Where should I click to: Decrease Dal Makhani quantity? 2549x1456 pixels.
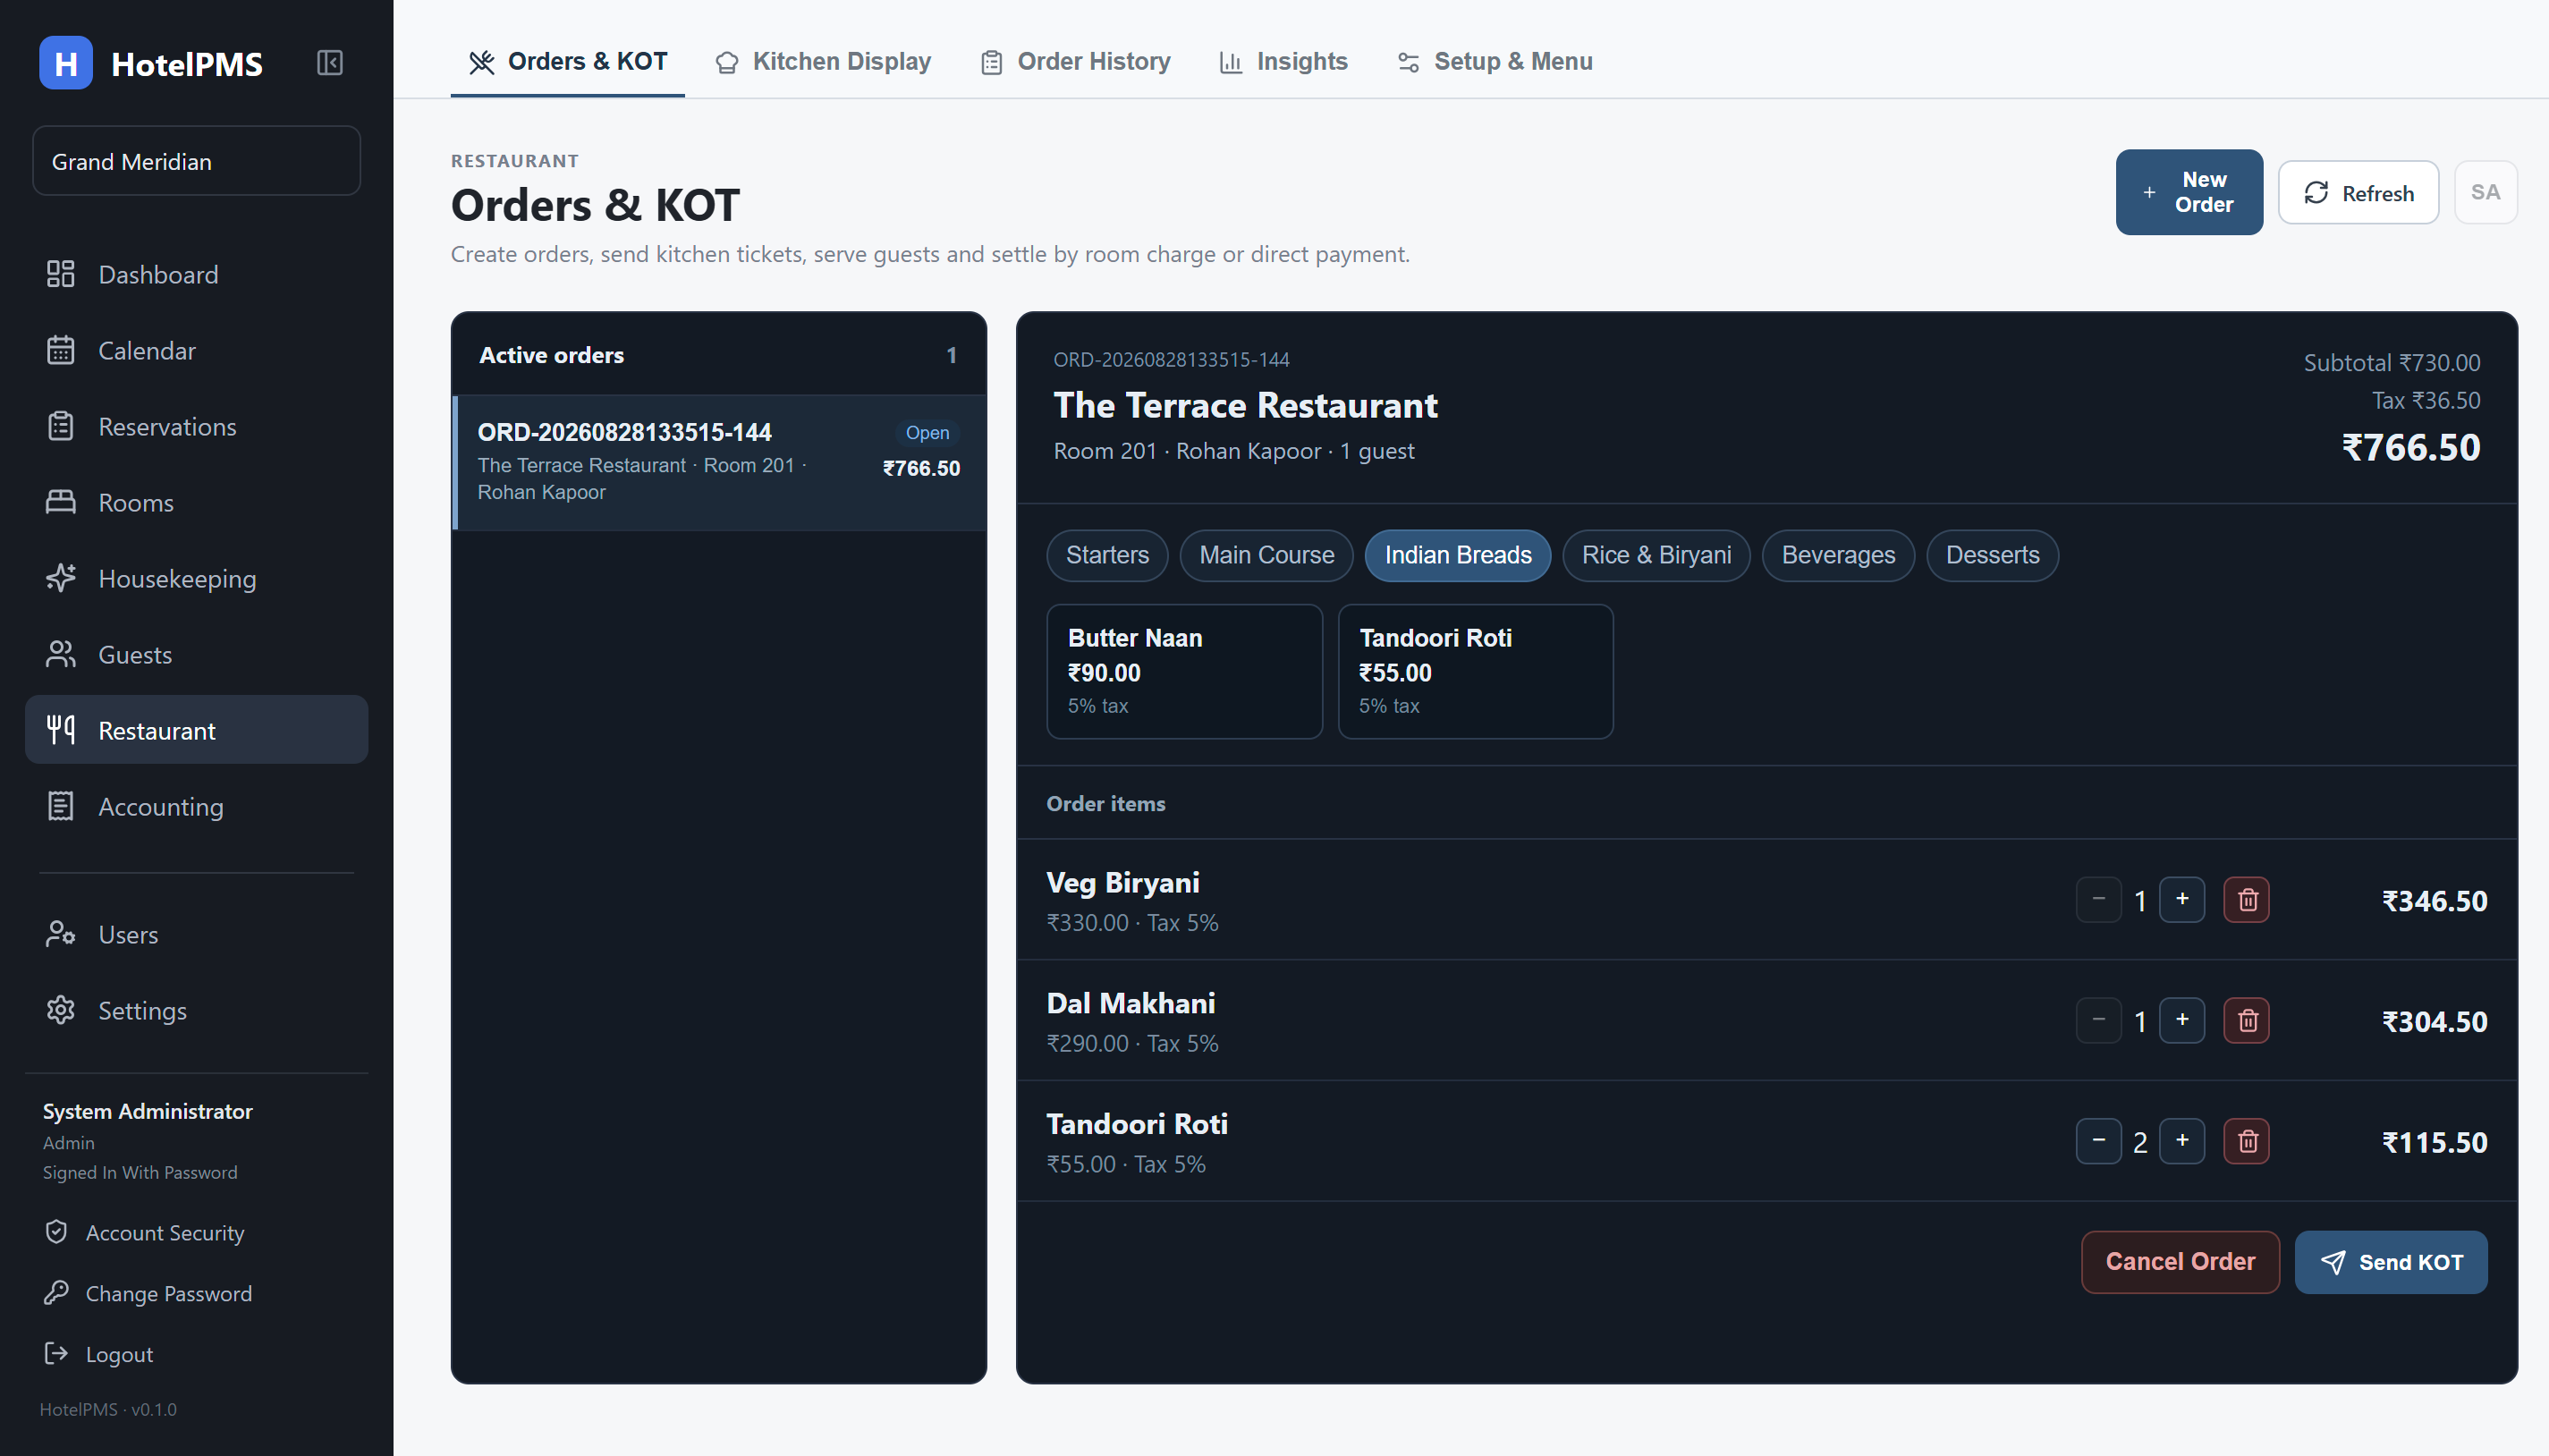[2098, 1020]
